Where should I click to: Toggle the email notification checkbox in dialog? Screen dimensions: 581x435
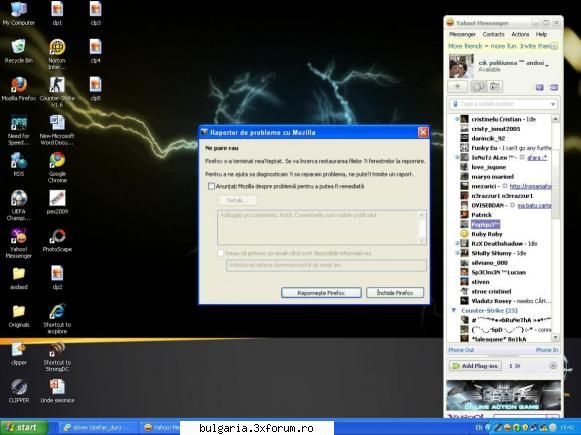coord(220,253)
